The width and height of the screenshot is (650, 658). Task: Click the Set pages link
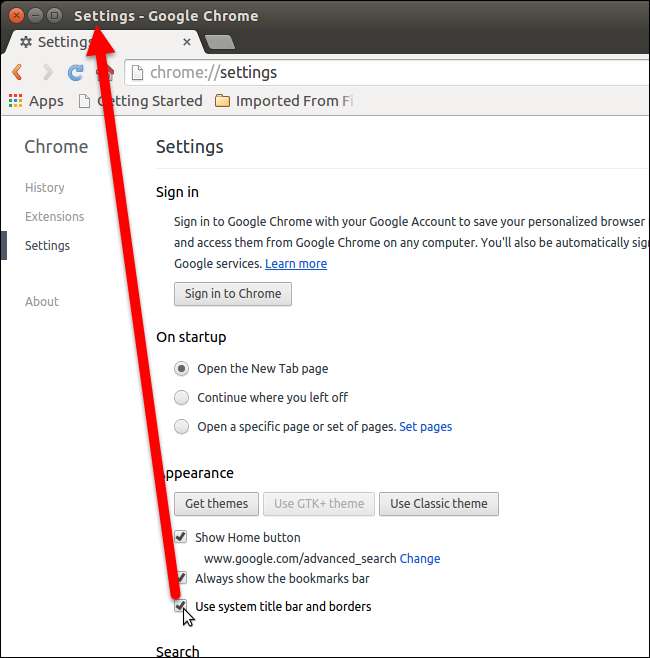[x=426, y=427]
